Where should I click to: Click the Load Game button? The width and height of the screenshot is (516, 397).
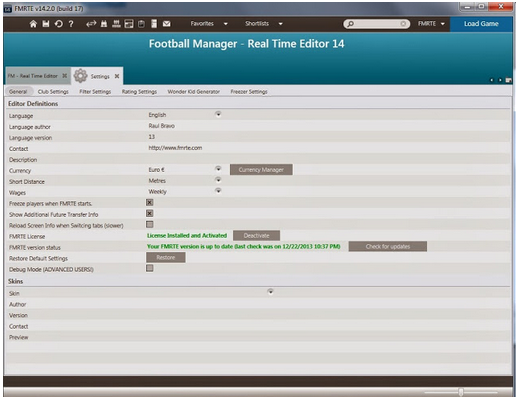(x=481, y=24)
